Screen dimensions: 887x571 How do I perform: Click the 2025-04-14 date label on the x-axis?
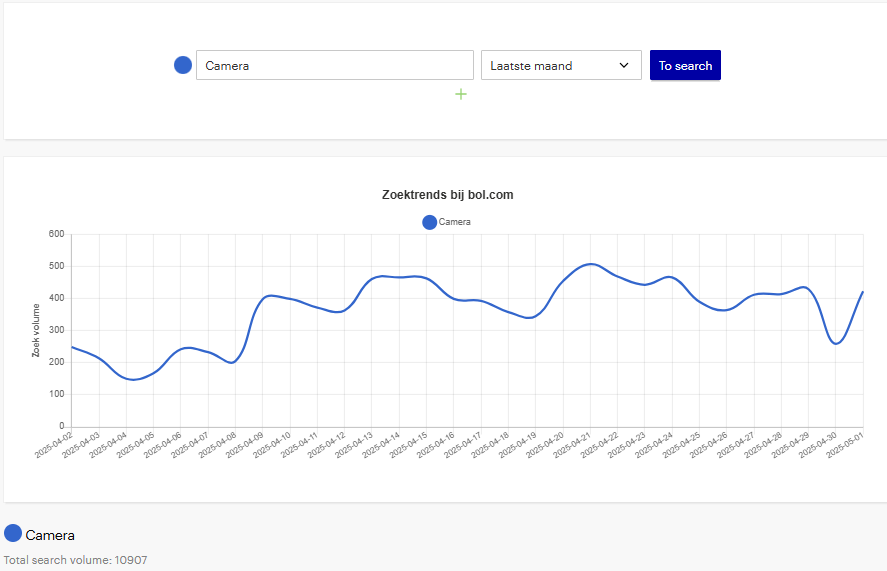click(x=382, y=444)
